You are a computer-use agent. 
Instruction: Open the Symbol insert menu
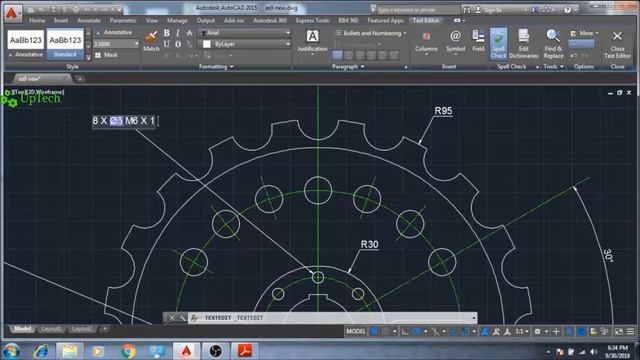(x=455, y=42)
